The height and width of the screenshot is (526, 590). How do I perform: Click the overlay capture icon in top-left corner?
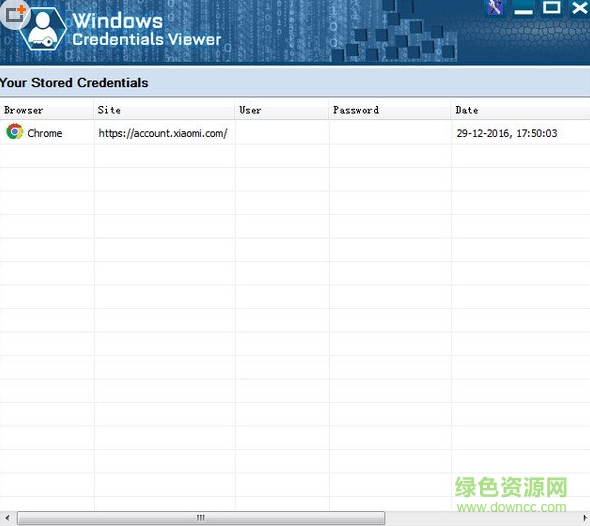(x=15, y=14)
